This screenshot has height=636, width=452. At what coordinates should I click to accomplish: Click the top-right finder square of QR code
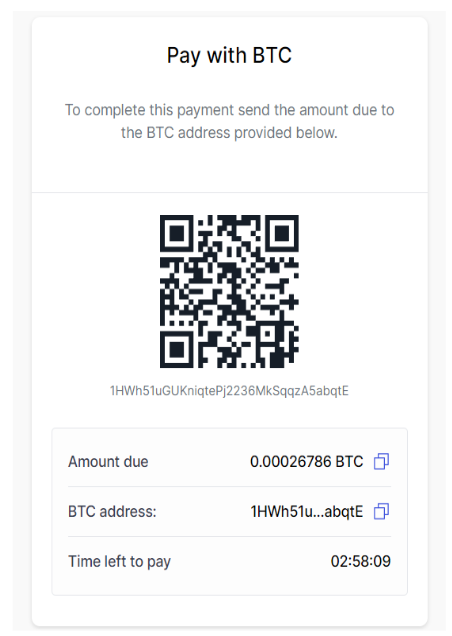click(x=282, y=233)
